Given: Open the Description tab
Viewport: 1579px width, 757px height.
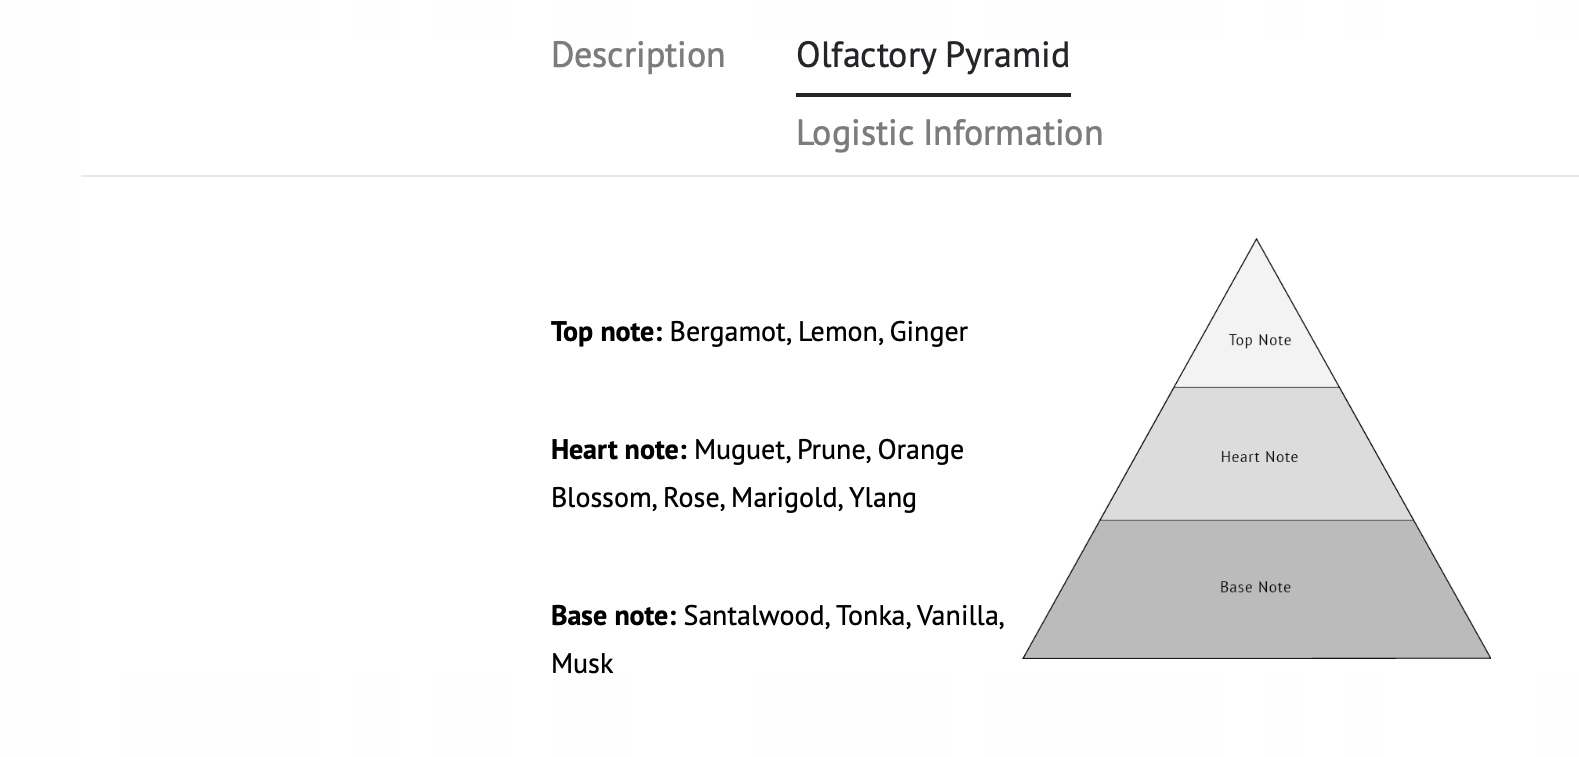Looking at the screenshot, I should pyautogui.click(x=638, y=55).
